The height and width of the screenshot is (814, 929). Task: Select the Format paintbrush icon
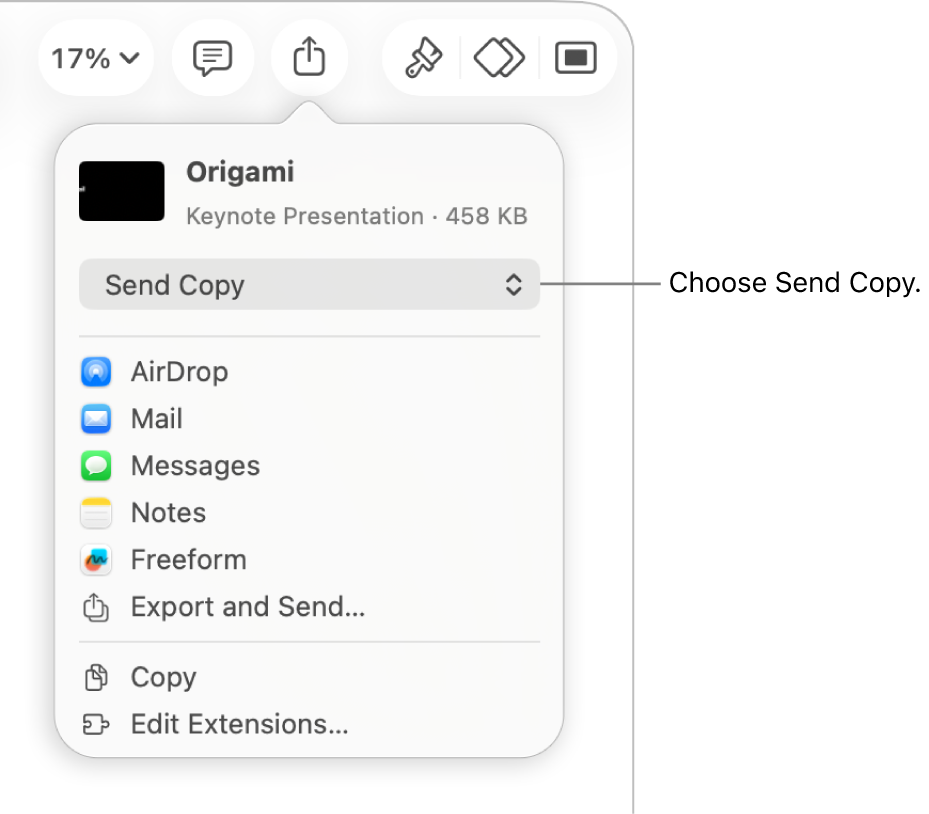pos(422,57)
